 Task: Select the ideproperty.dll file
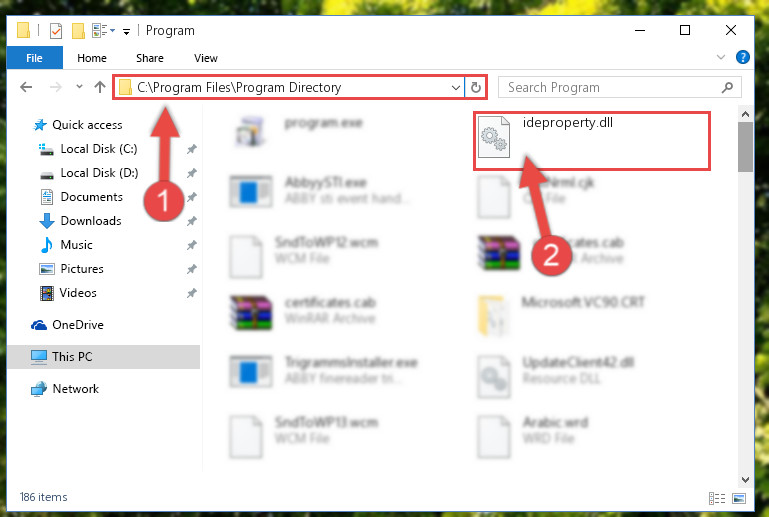point(591,141)
